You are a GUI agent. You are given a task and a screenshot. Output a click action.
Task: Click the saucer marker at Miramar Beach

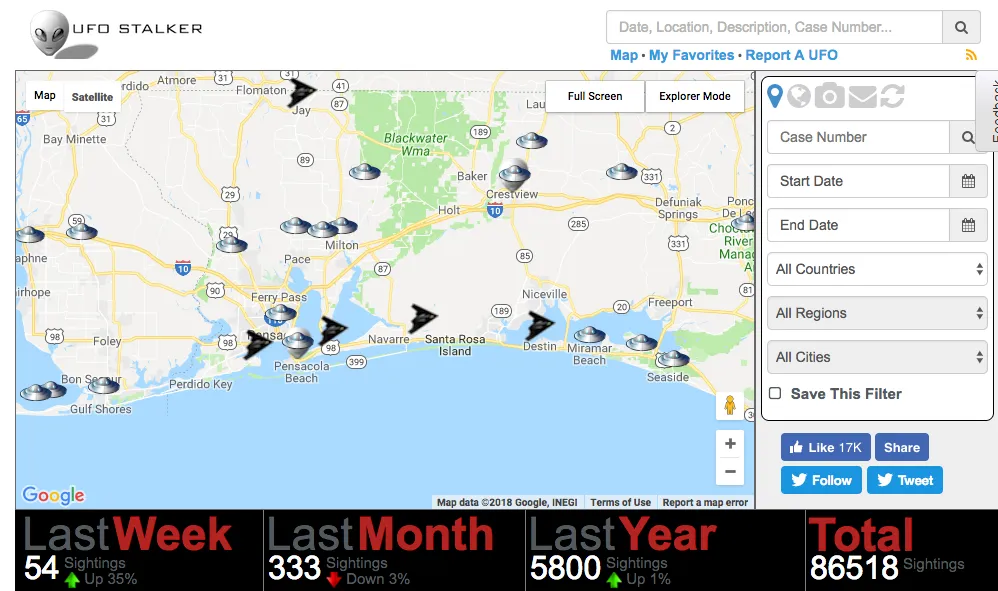point(589,335)
